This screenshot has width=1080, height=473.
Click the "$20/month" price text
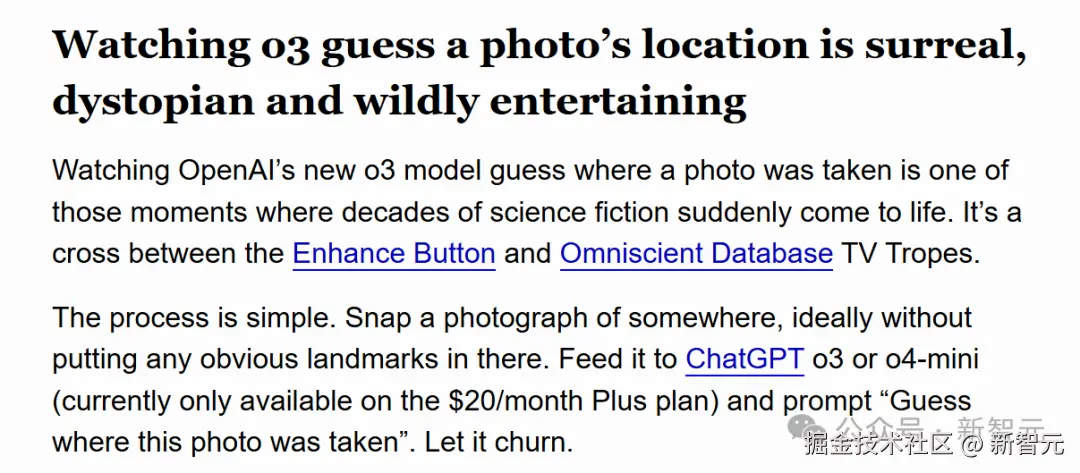pyautogui.click(x=516, y=401)
